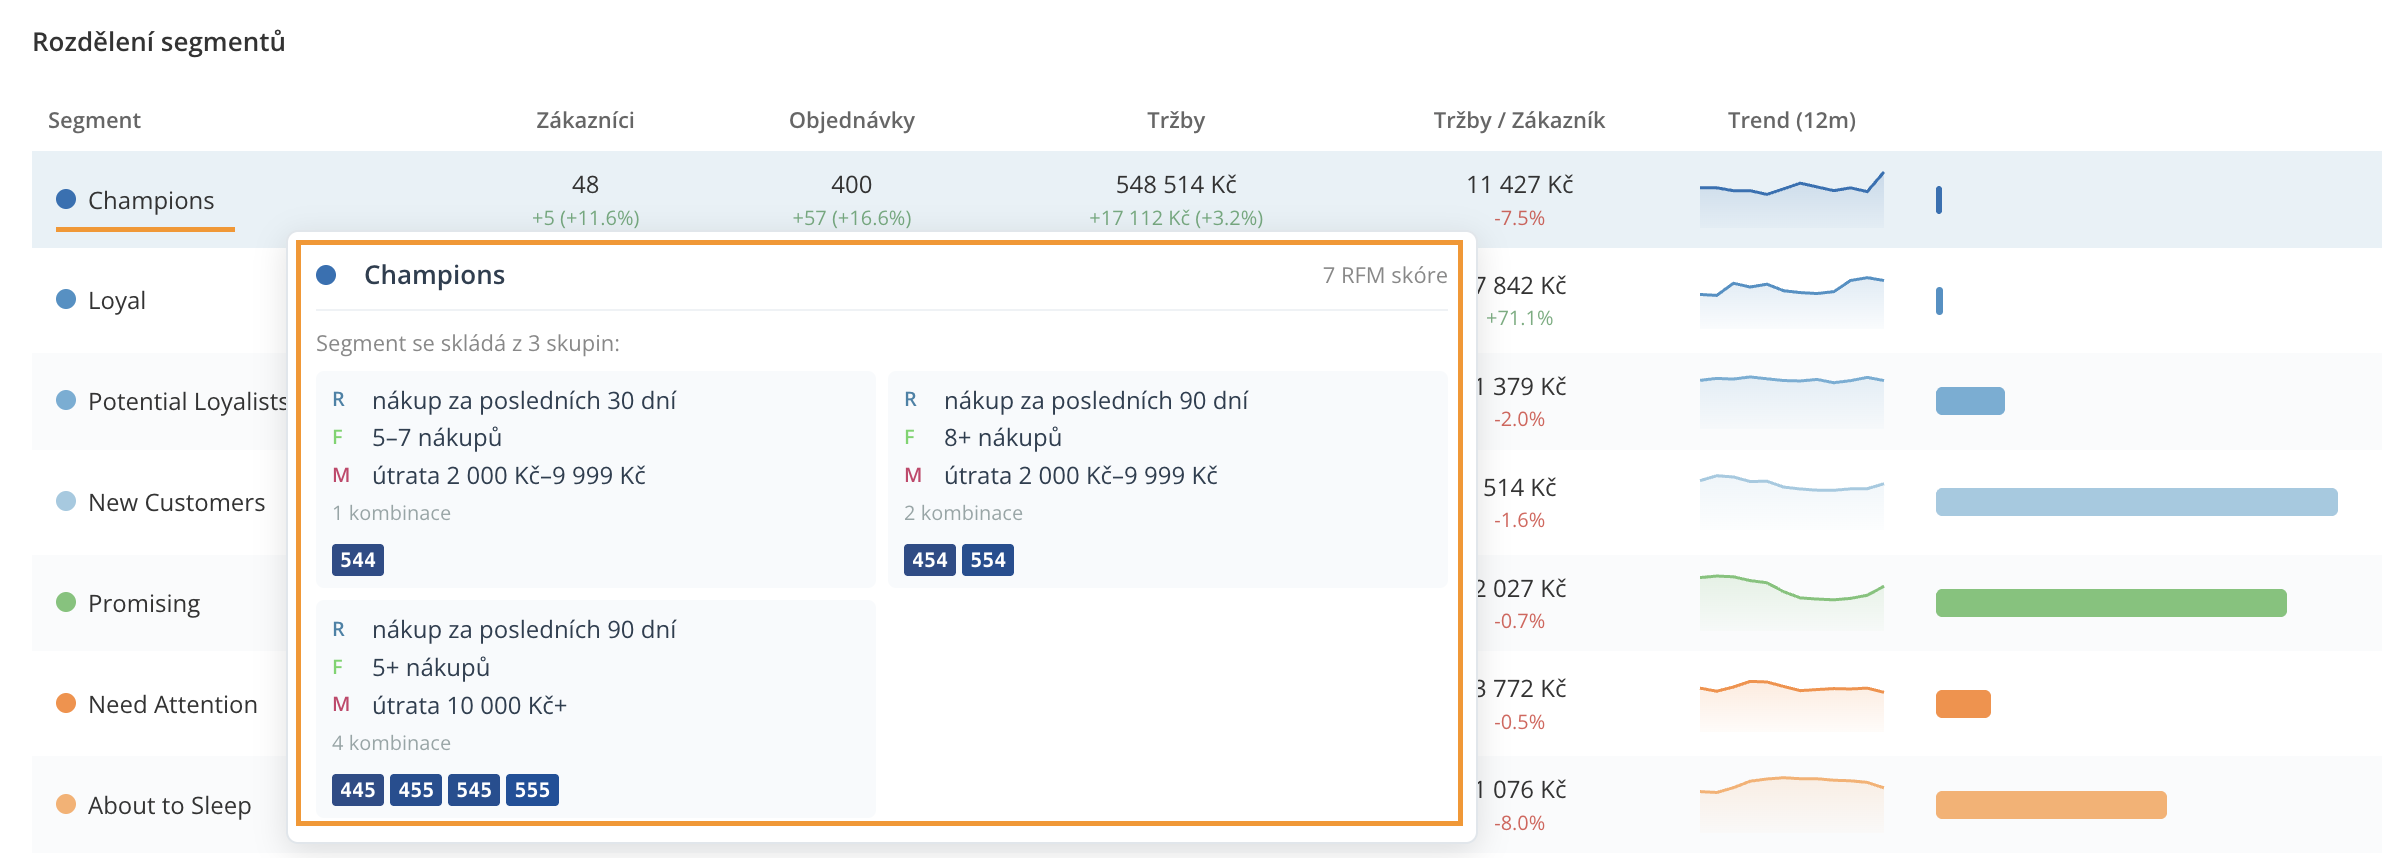
Task: Click the RFM score badge 545
Action: point(474,790)
